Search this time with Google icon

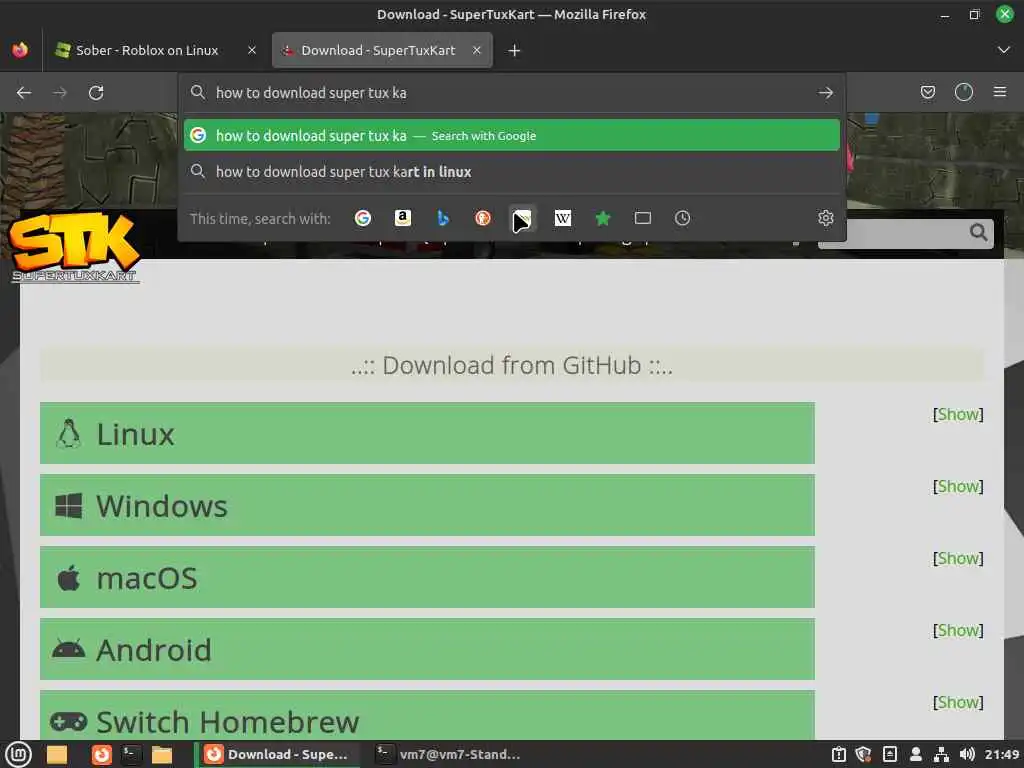[x=362, y=218]
